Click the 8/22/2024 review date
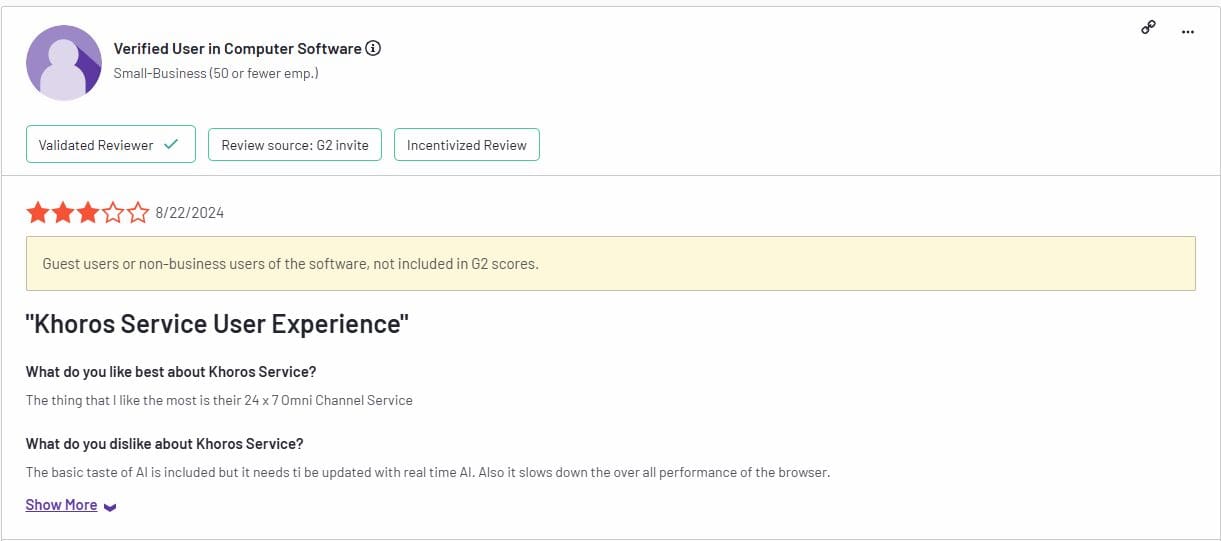Image resolution: width=1221 pixels, height=541 pixels. coord(190,213)
